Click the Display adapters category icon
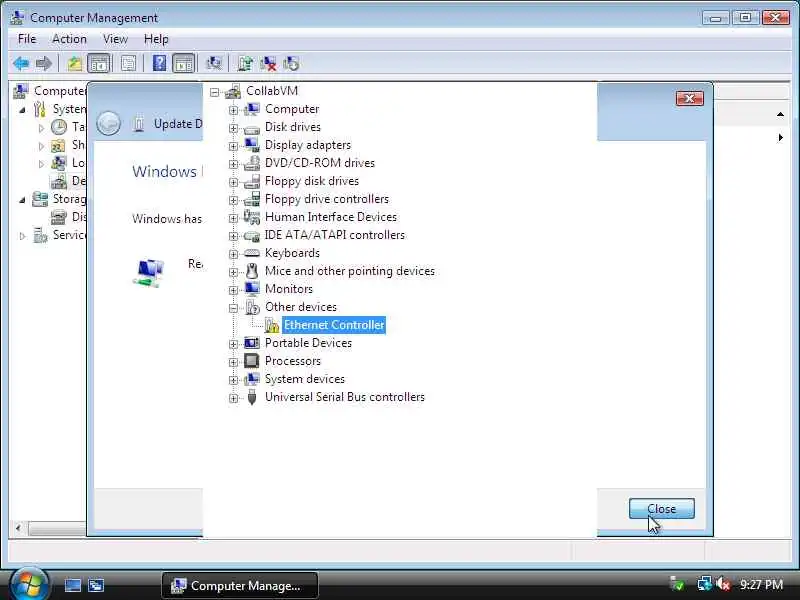The image size is (800, 600). (x=252, y=145)
